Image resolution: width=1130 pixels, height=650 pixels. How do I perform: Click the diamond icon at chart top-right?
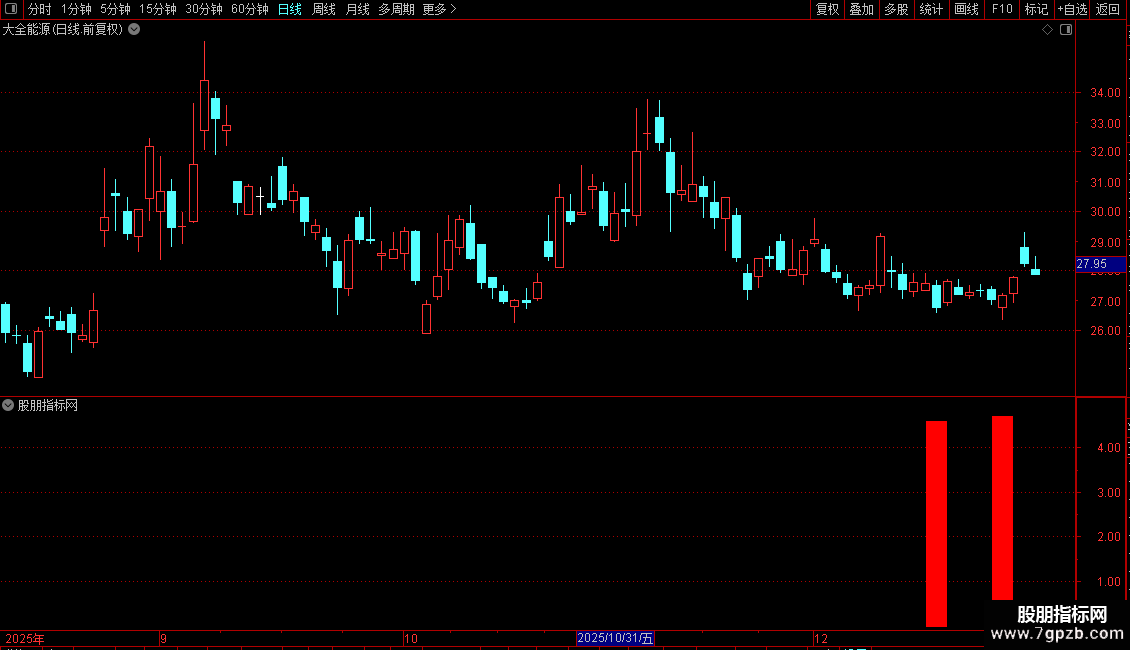coord(1048,30)
